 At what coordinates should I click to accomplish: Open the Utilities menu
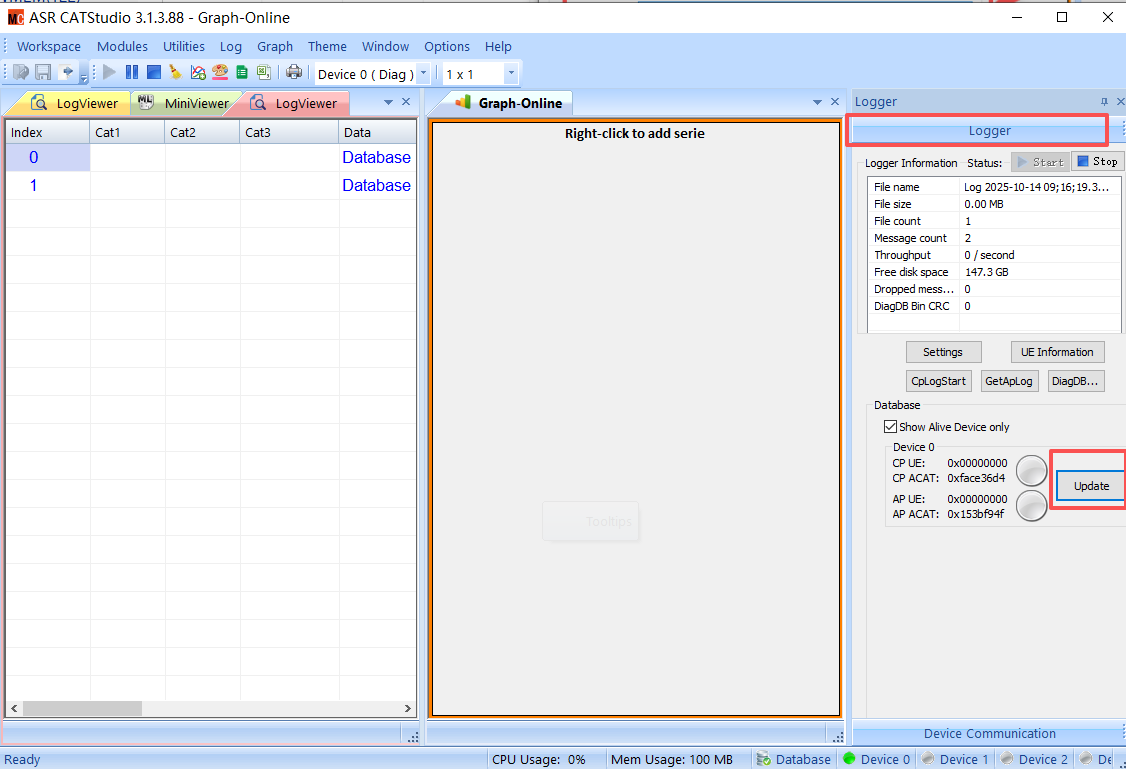tap(184, 47)
